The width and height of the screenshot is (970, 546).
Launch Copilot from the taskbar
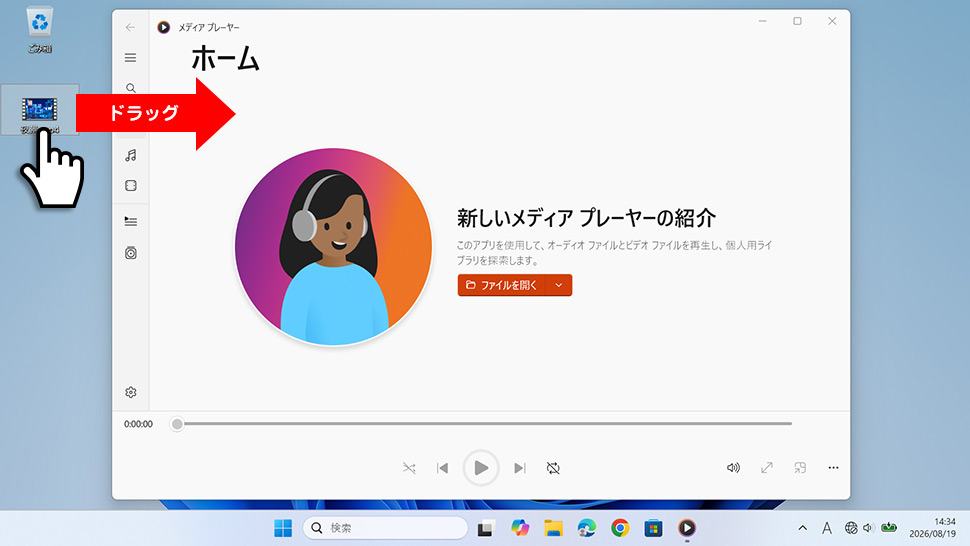pyautogui.click(x=520, y=528)
